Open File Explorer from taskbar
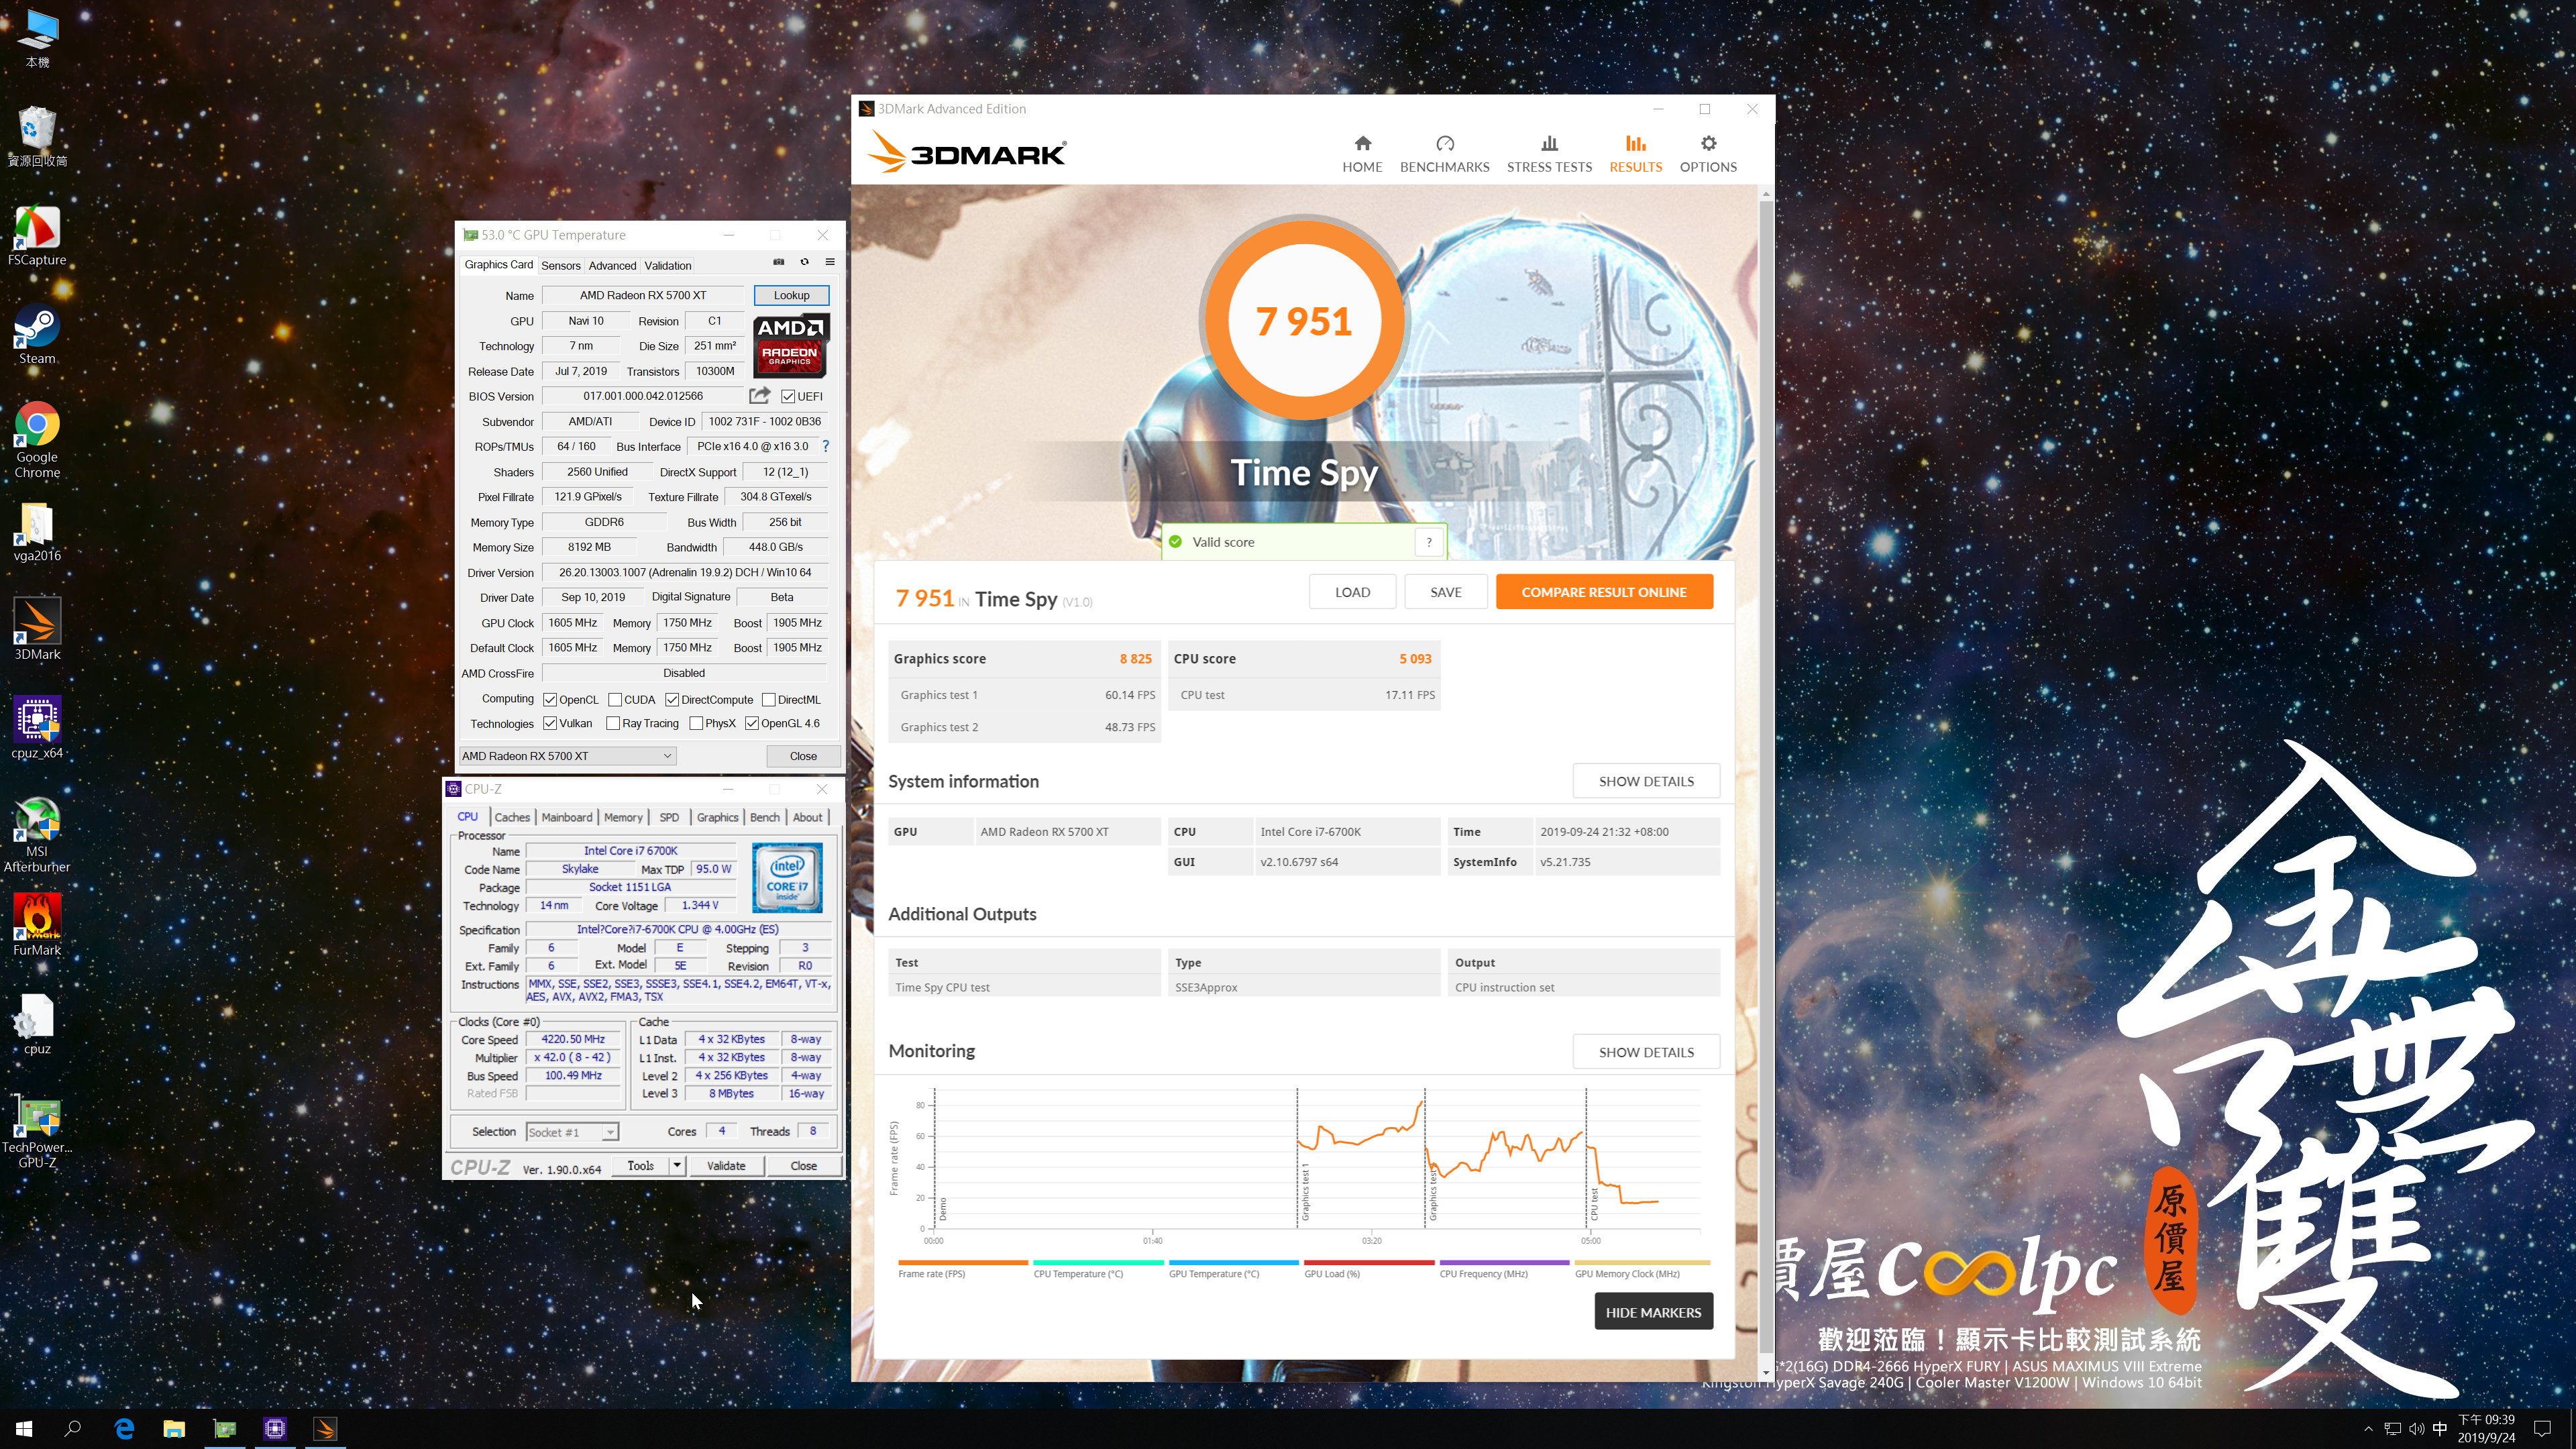 (174, 1429)
